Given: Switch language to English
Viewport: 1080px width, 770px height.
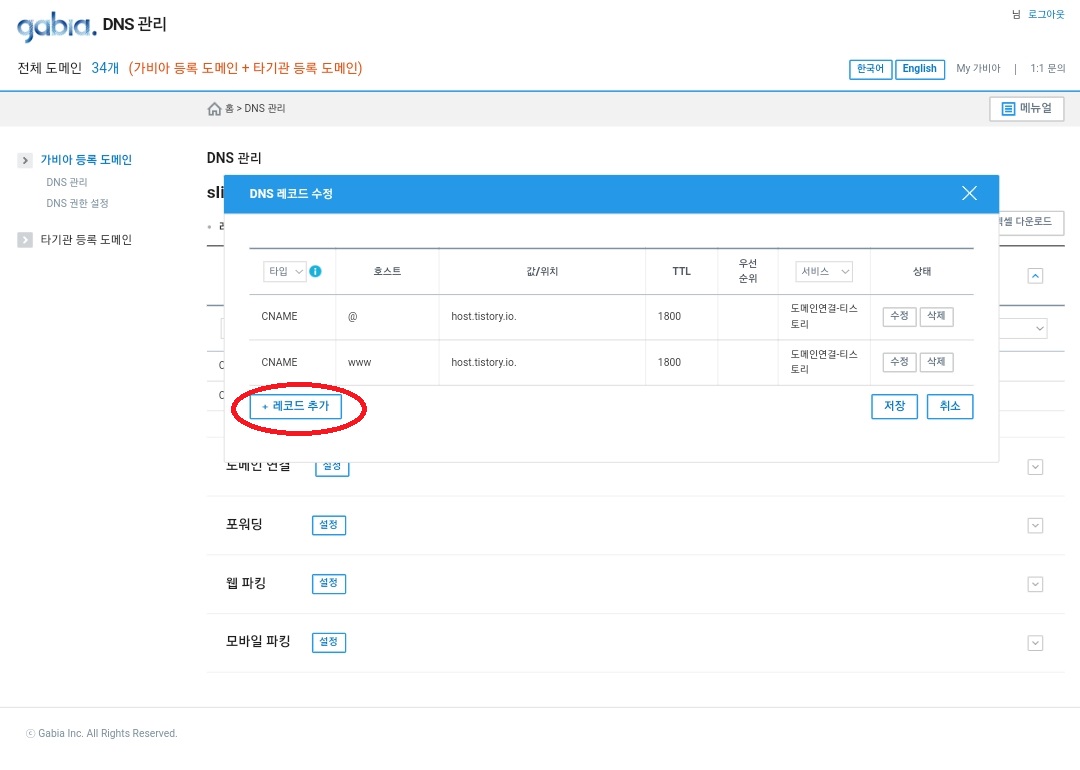Looking at the screenshot, I should point(920,69).
